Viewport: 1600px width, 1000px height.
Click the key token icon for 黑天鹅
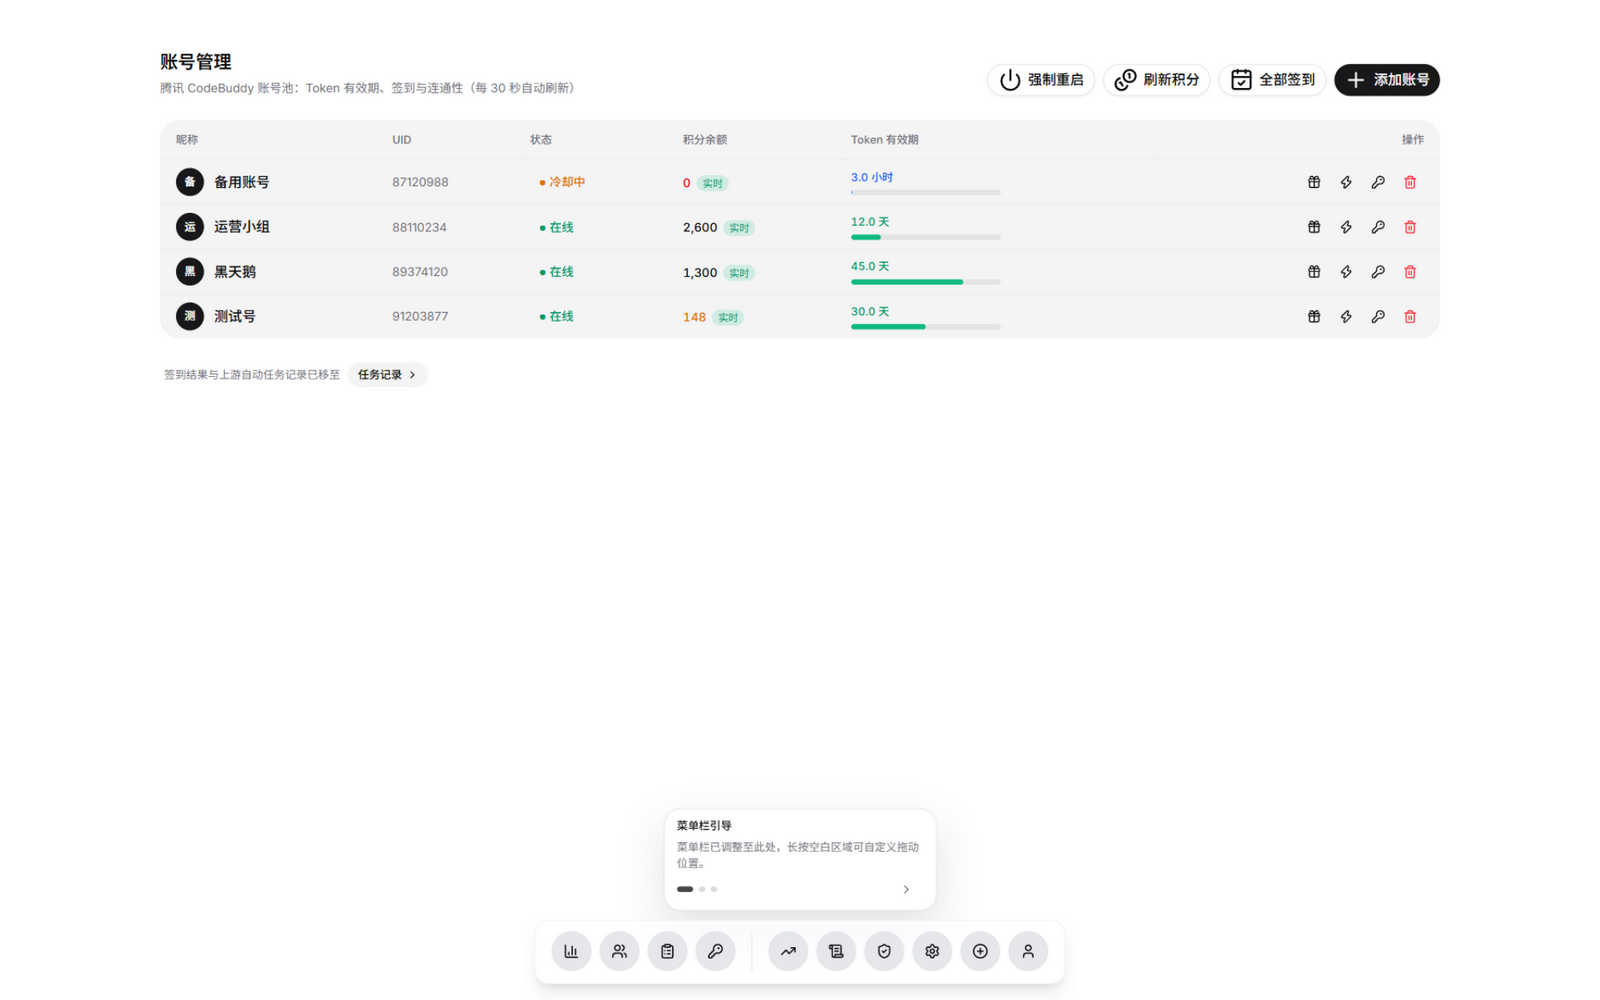(1378, 272)
